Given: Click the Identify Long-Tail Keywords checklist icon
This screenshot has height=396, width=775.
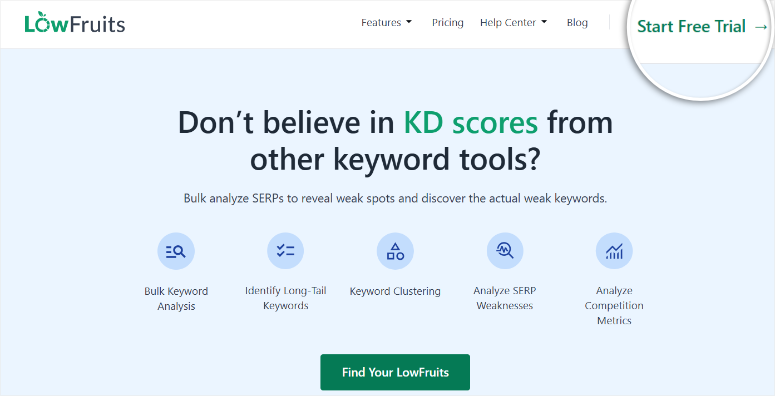Looking at the screenshot, I should (x=286, y=251).
